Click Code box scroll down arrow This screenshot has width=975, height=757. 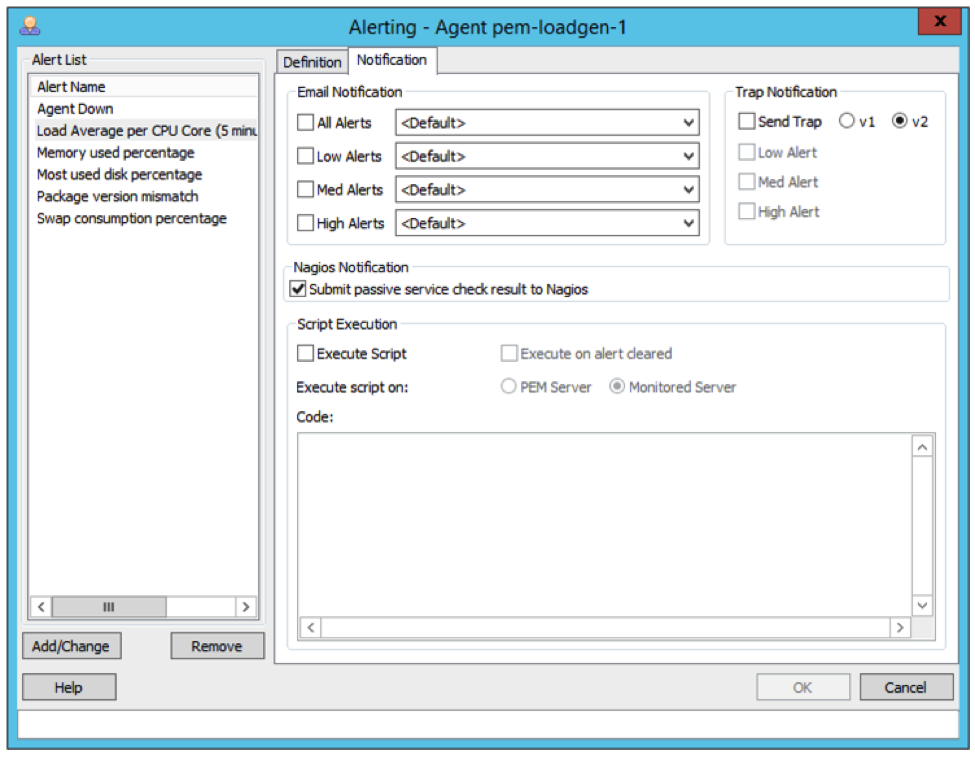point(922,605)
